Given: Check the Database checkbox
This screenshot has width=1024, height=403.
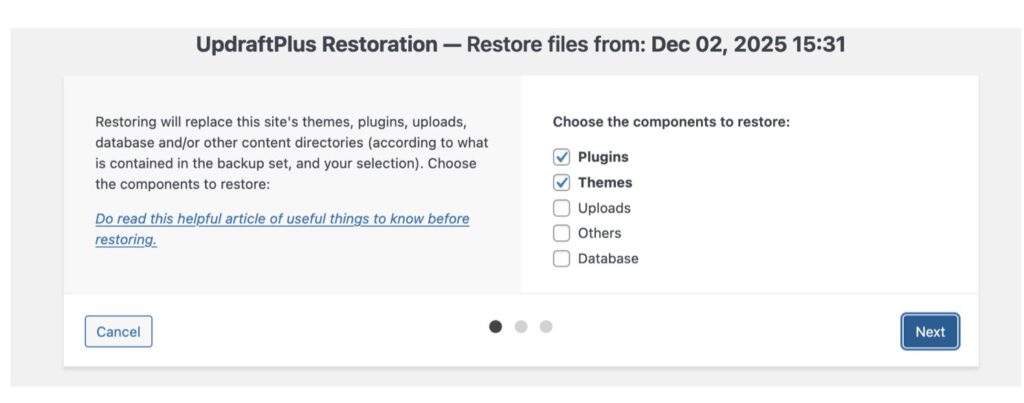Looking at the screenshot, I should 562,258.
